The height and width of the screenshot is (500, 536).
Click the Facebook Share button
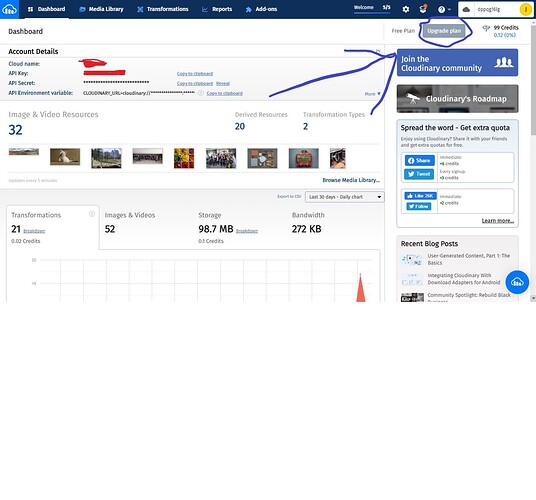[420, 161]
